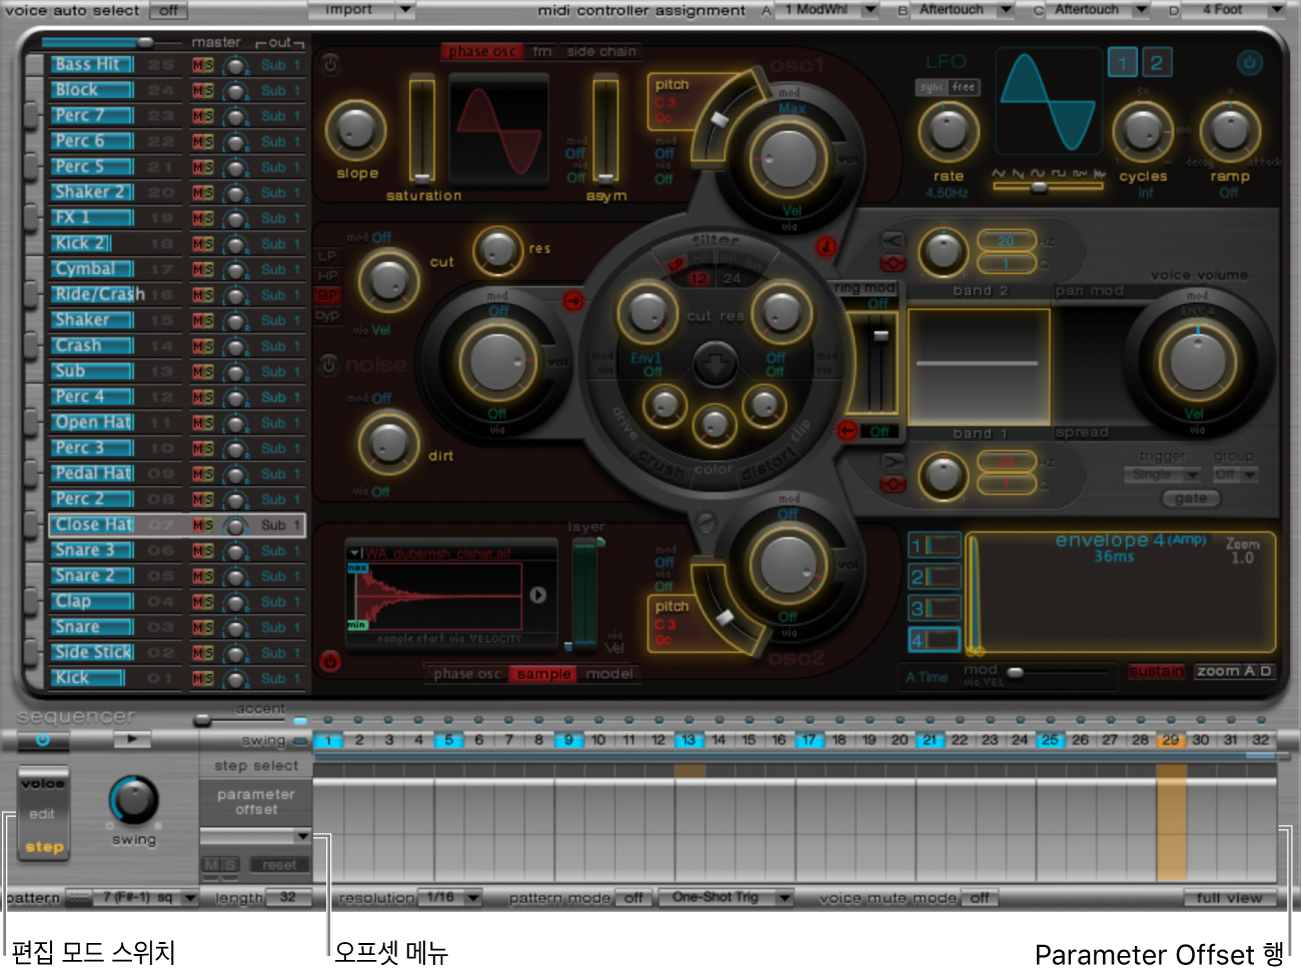Click the parameter offset reset button
Screen dimensions: 1301x976
[x=279, y=865]
